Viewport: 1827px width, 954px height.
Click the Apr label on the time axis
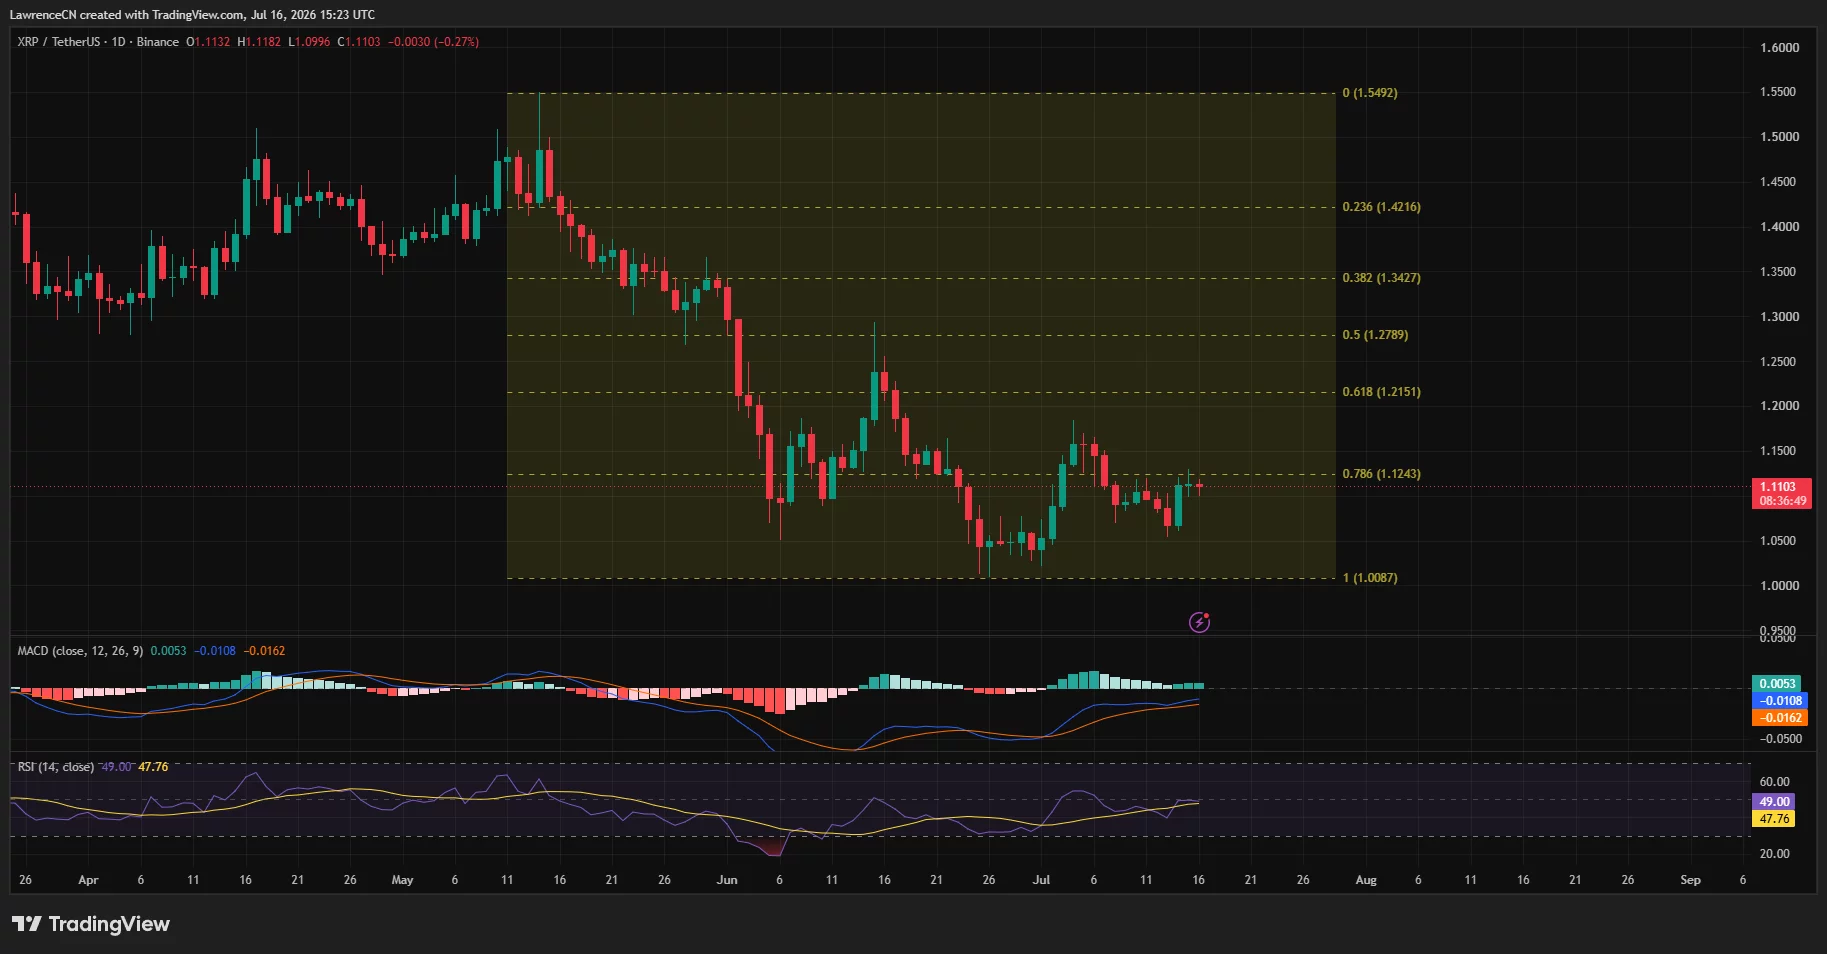pos(88,880)
